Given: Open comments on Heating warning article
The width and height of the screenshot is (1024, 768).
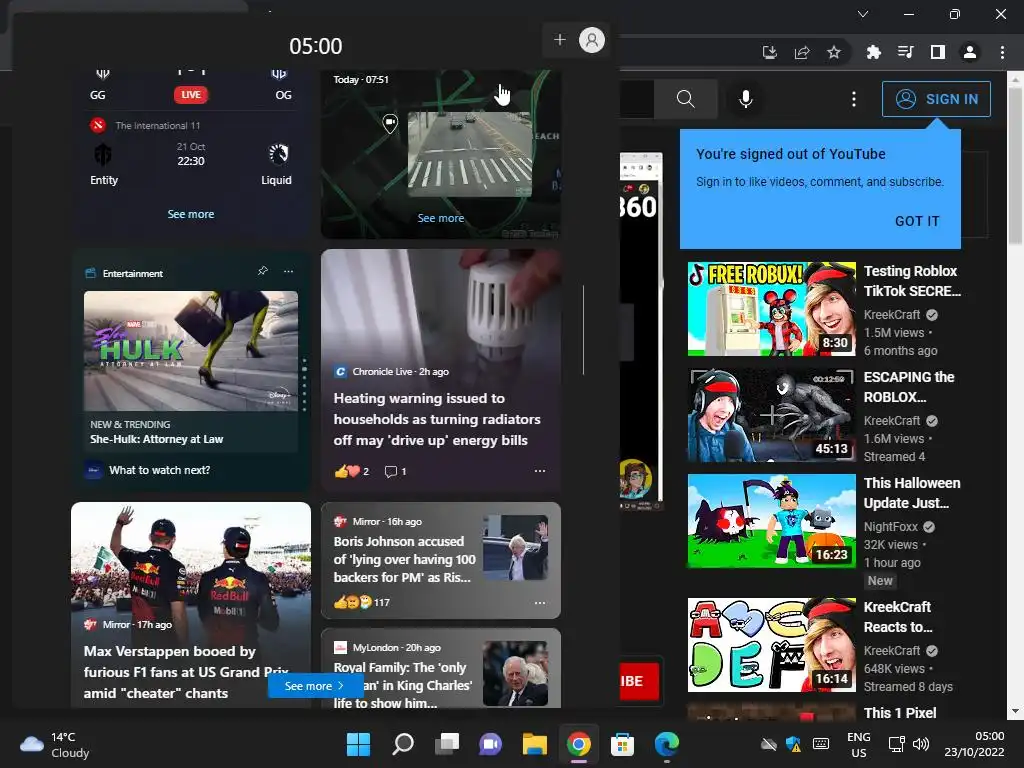Looking at the screenshot, I should pyautogui.click(x=395, y=471).
